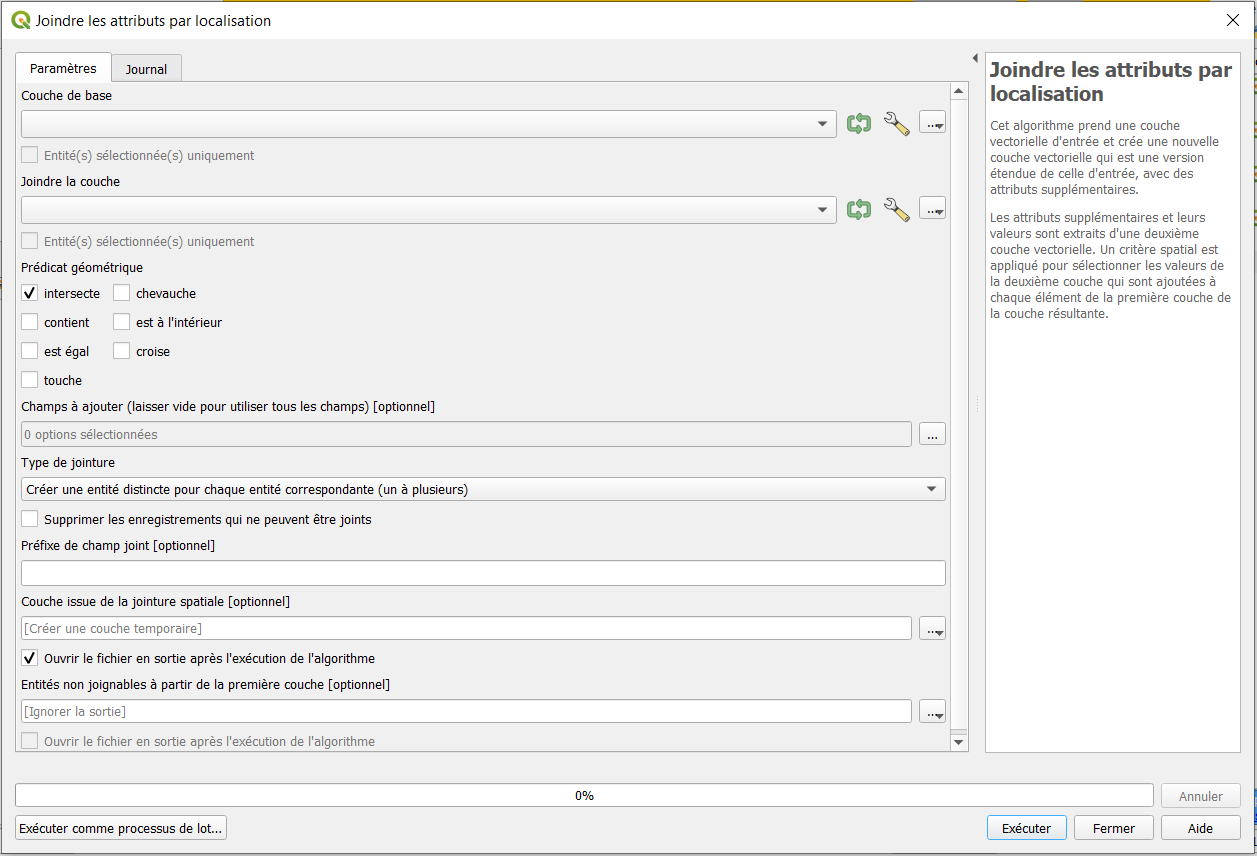Check Supprimer les enregistrements qui ne peuvent être joints
The width and height of the screenshot is (1257, 856).
click(x=30, y=519)
